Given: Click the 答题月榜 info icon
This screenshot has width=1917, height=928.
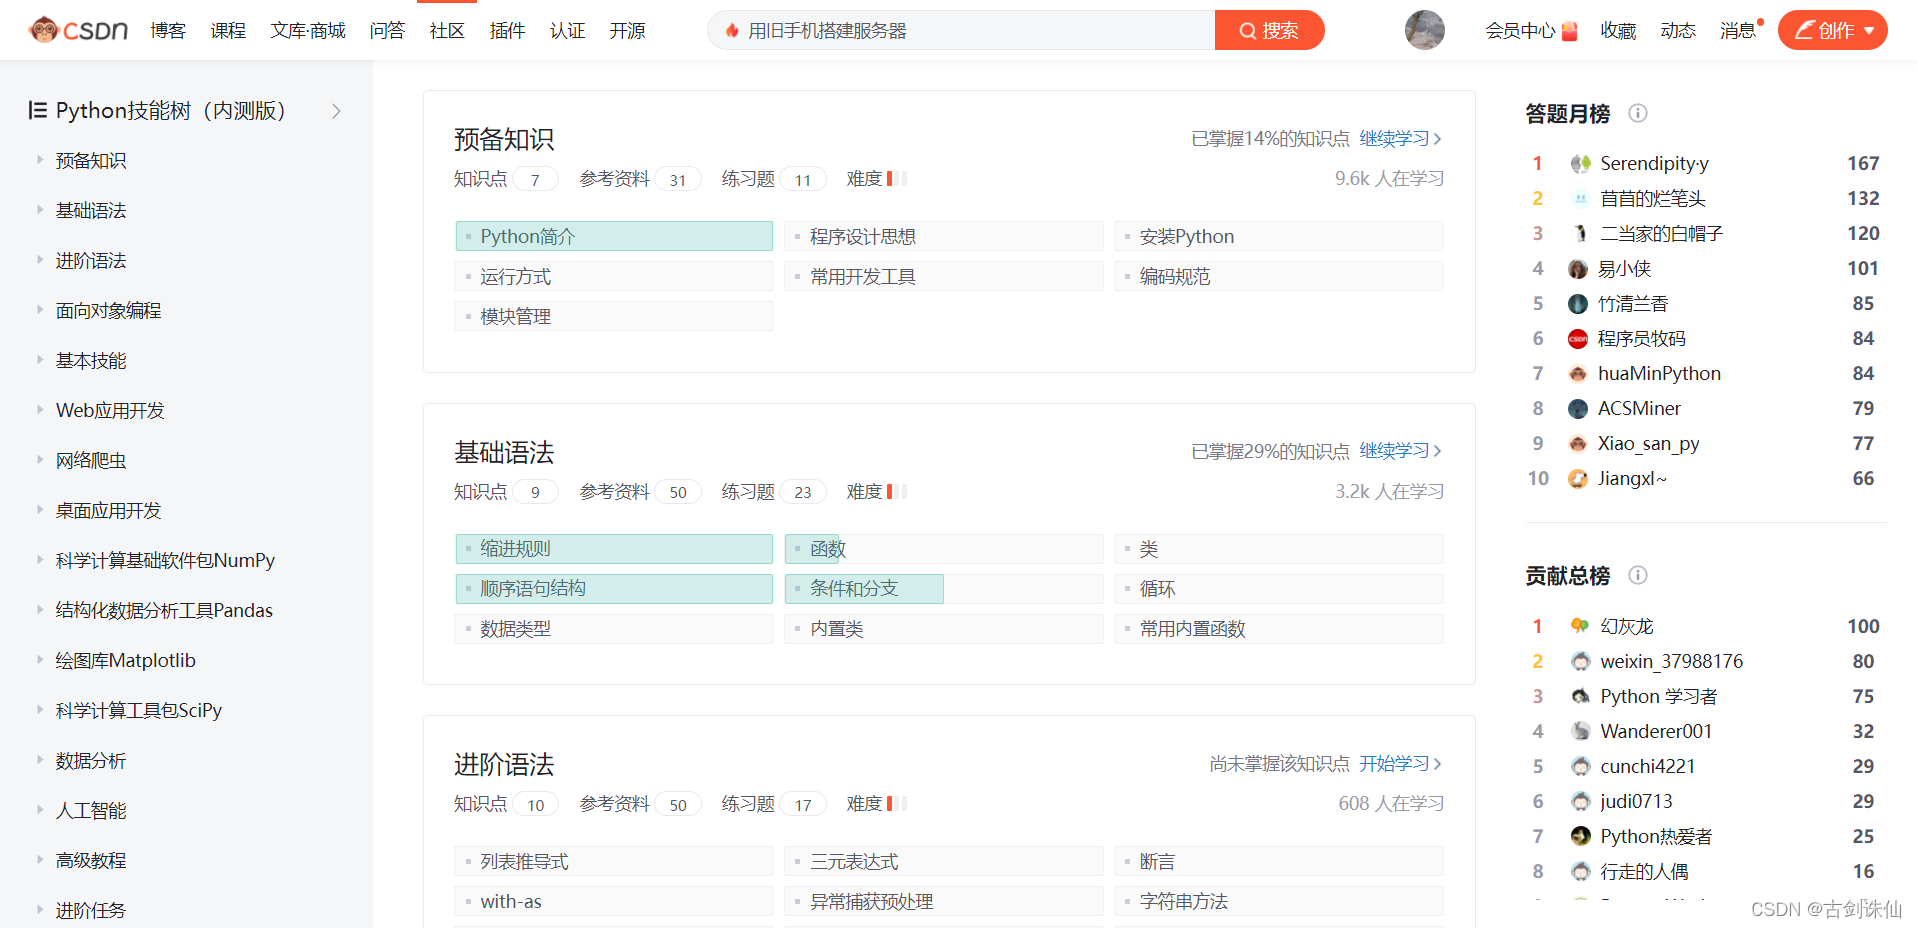Looking at the screenshot, I should [1637, 113].
